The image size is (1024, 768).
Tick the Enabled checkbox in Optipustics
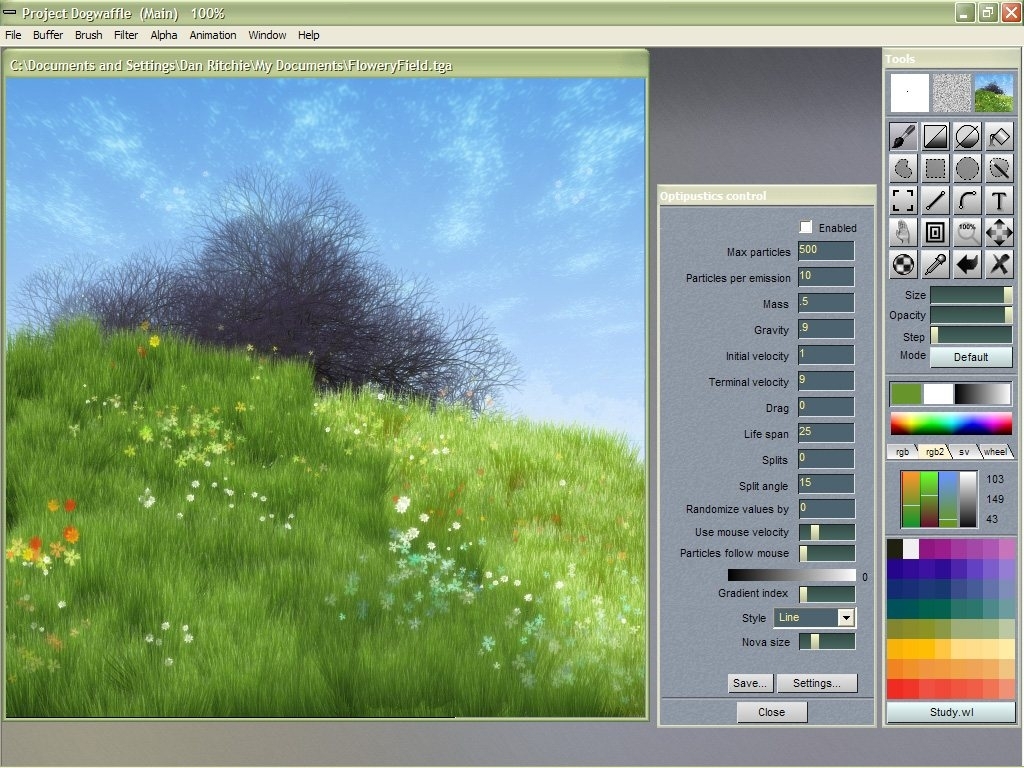pos(806,227)
